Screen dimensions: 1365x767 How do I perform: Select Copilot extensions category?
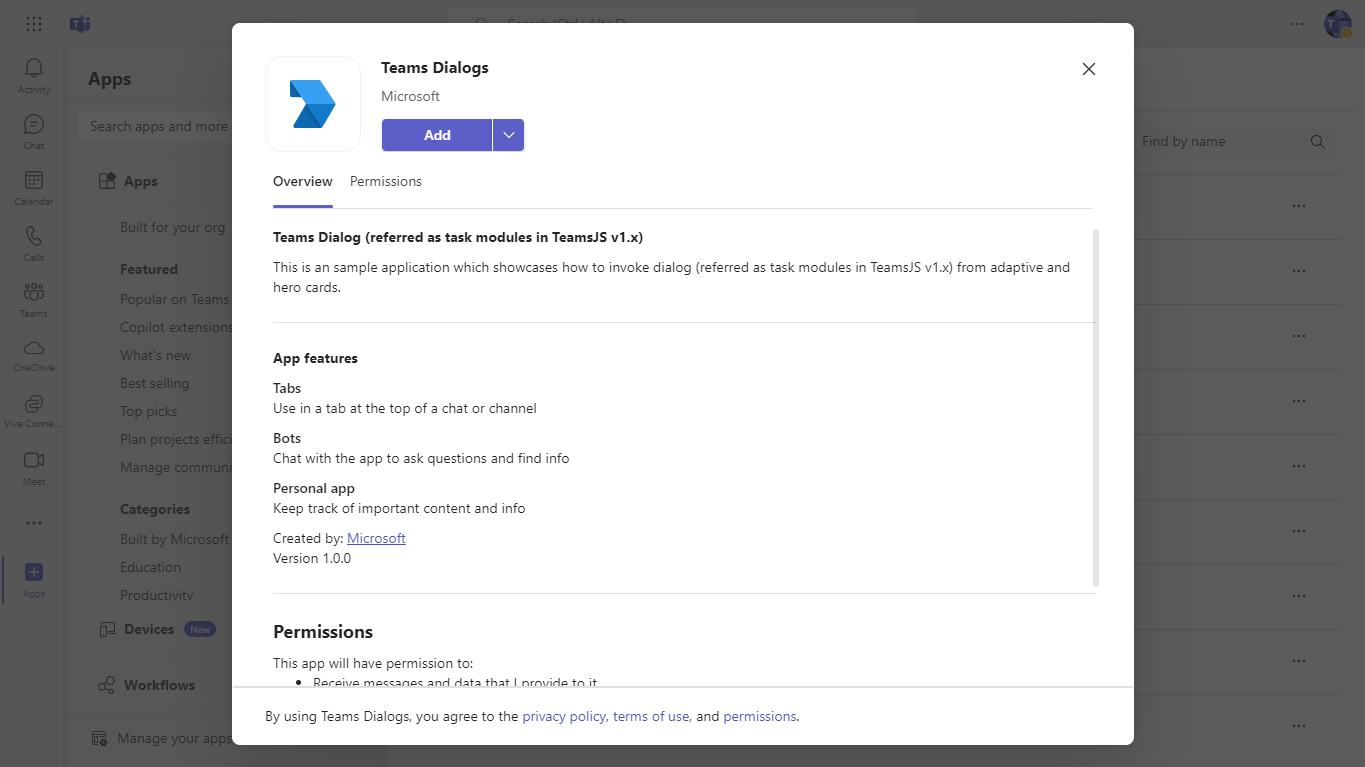pos(176,327)
